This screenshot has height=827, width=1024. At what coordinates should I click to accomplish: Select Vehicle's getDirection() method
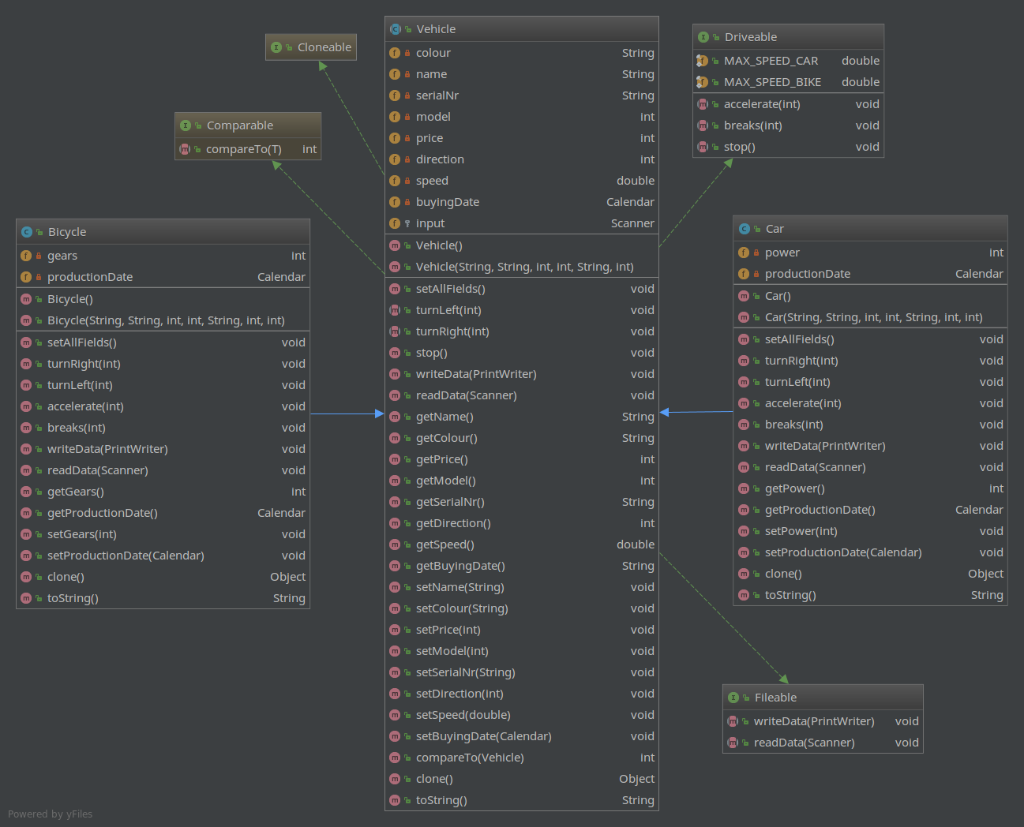click(x=522, y=523)
